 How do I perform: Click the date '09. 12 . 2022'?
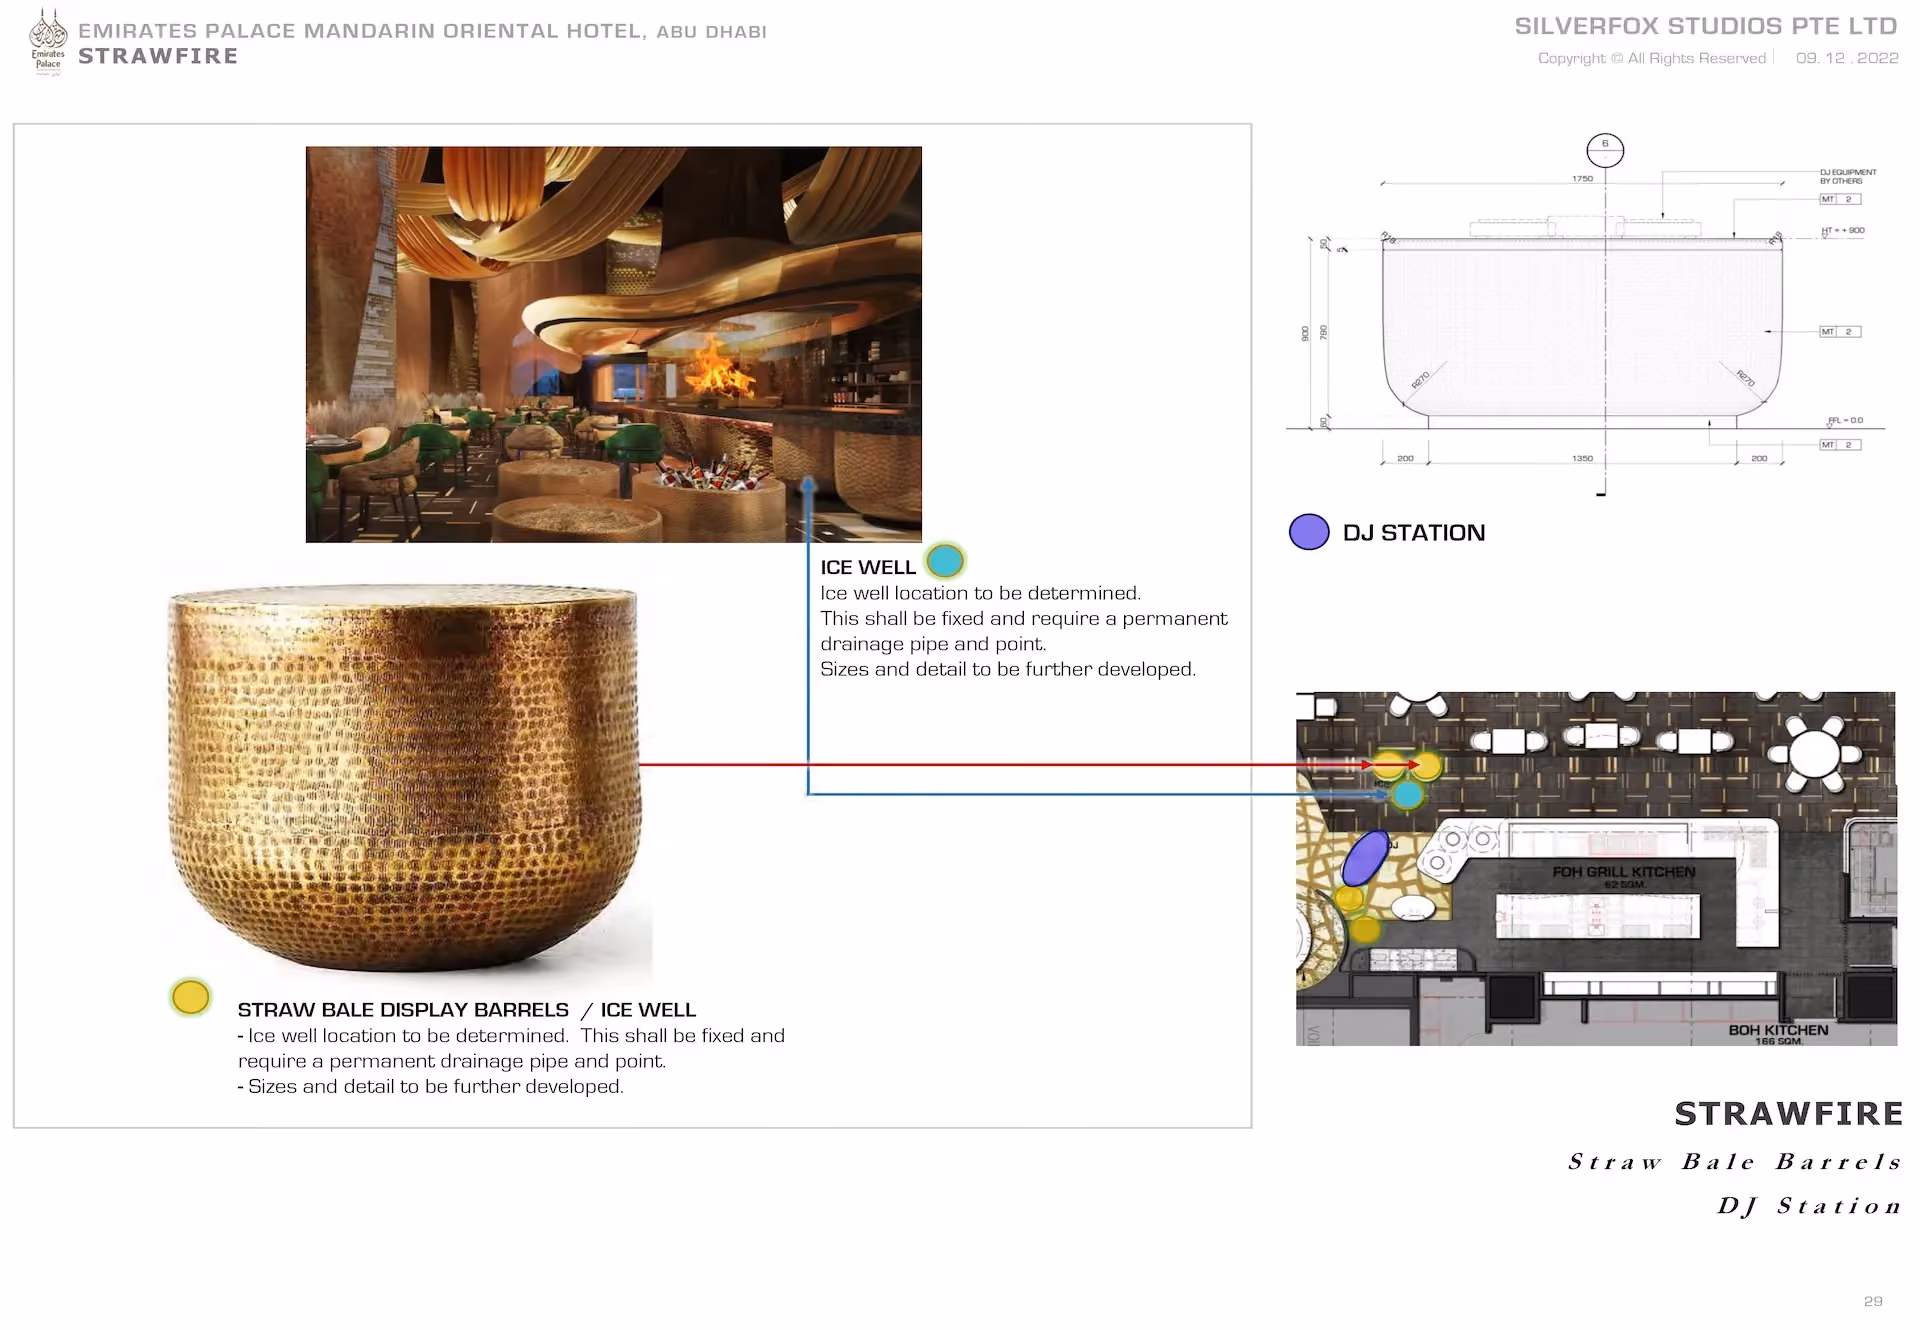pyautogui.click(x=1847, y=58)
